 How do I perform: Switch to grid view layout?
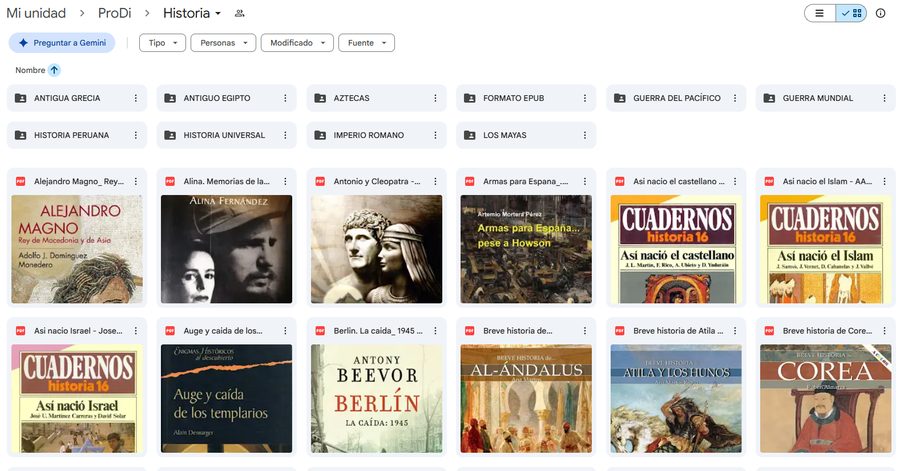point(851,13)
